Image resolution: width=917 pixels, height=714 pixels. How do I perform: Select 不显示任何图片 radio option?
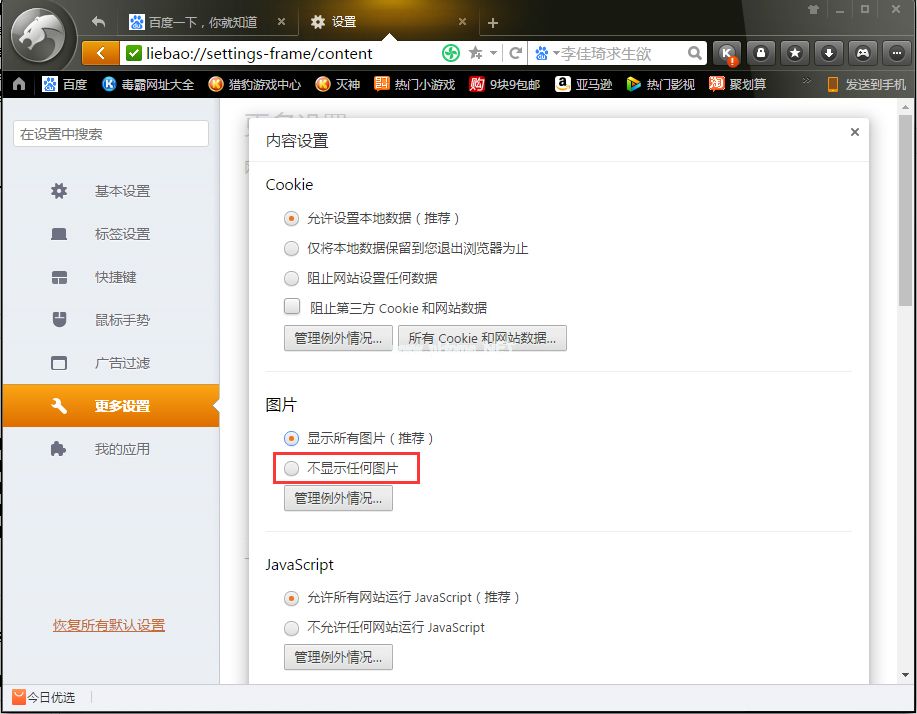tap(291, 468)
